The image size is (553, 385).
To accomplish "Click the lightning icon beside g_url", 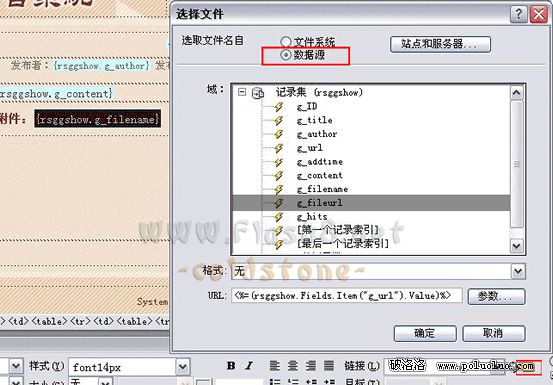I will tap(279, 148).
